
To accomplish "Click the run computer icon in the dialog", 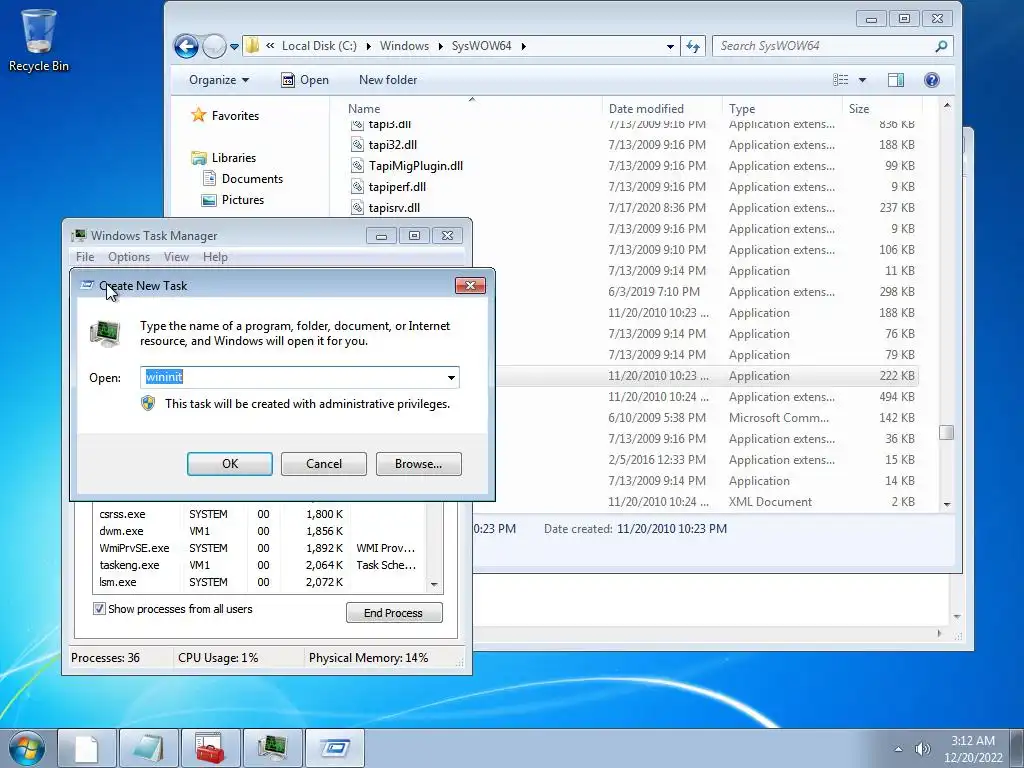I will tap(104, 333).
